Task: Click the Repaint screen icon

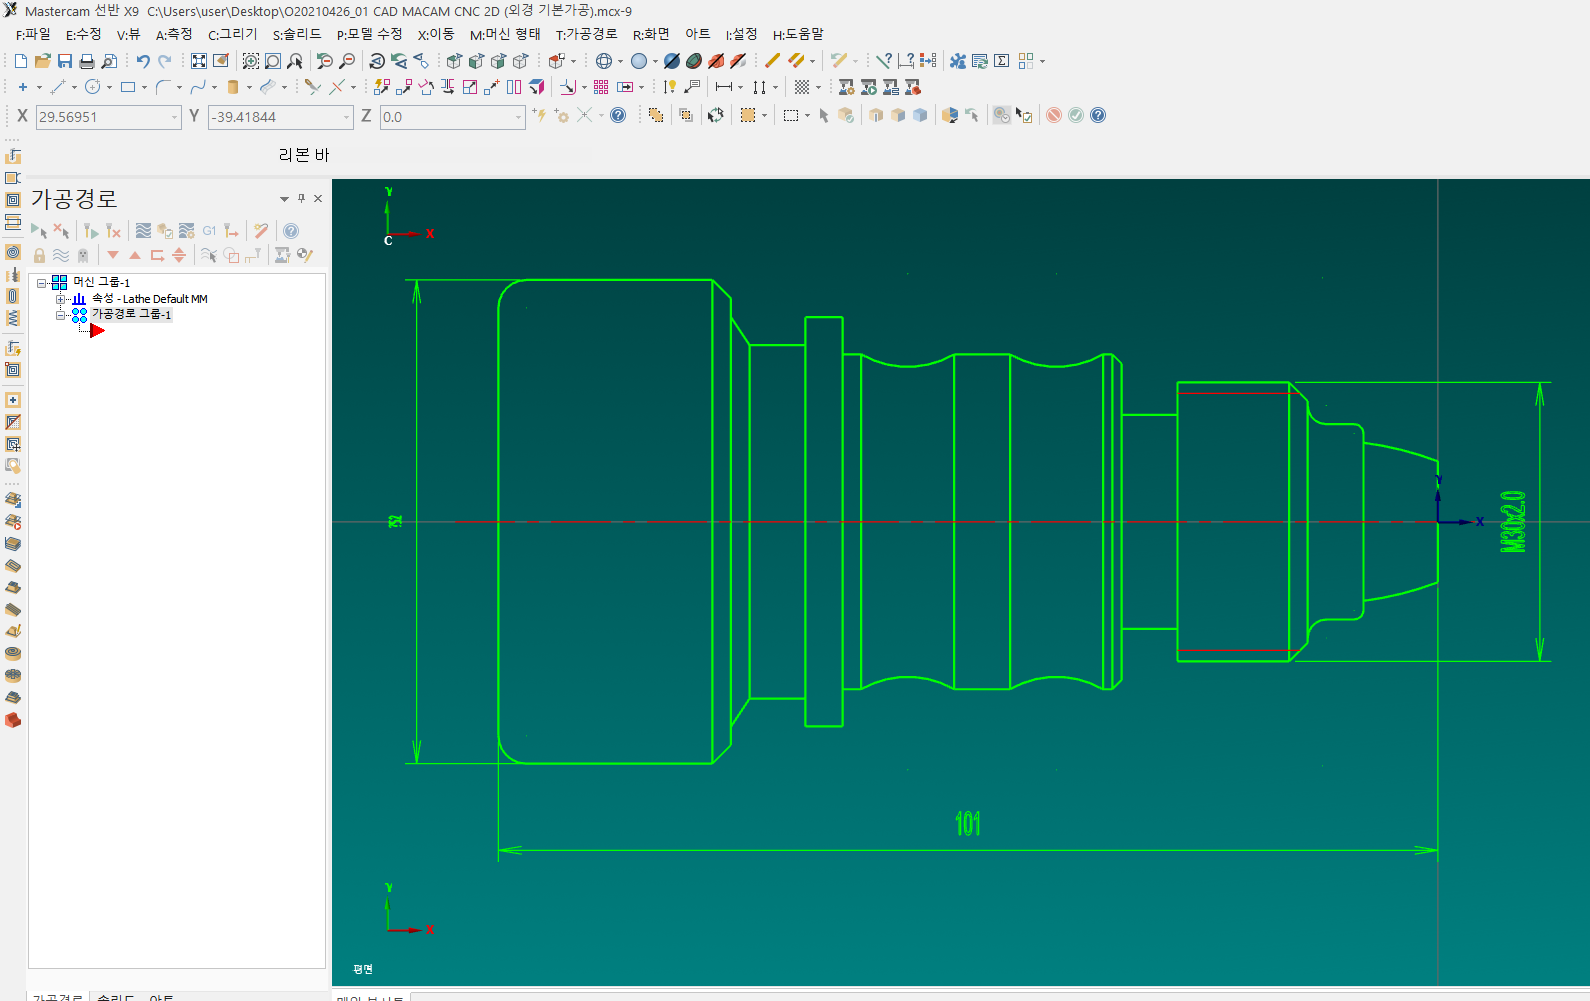Action: point(221,61)
